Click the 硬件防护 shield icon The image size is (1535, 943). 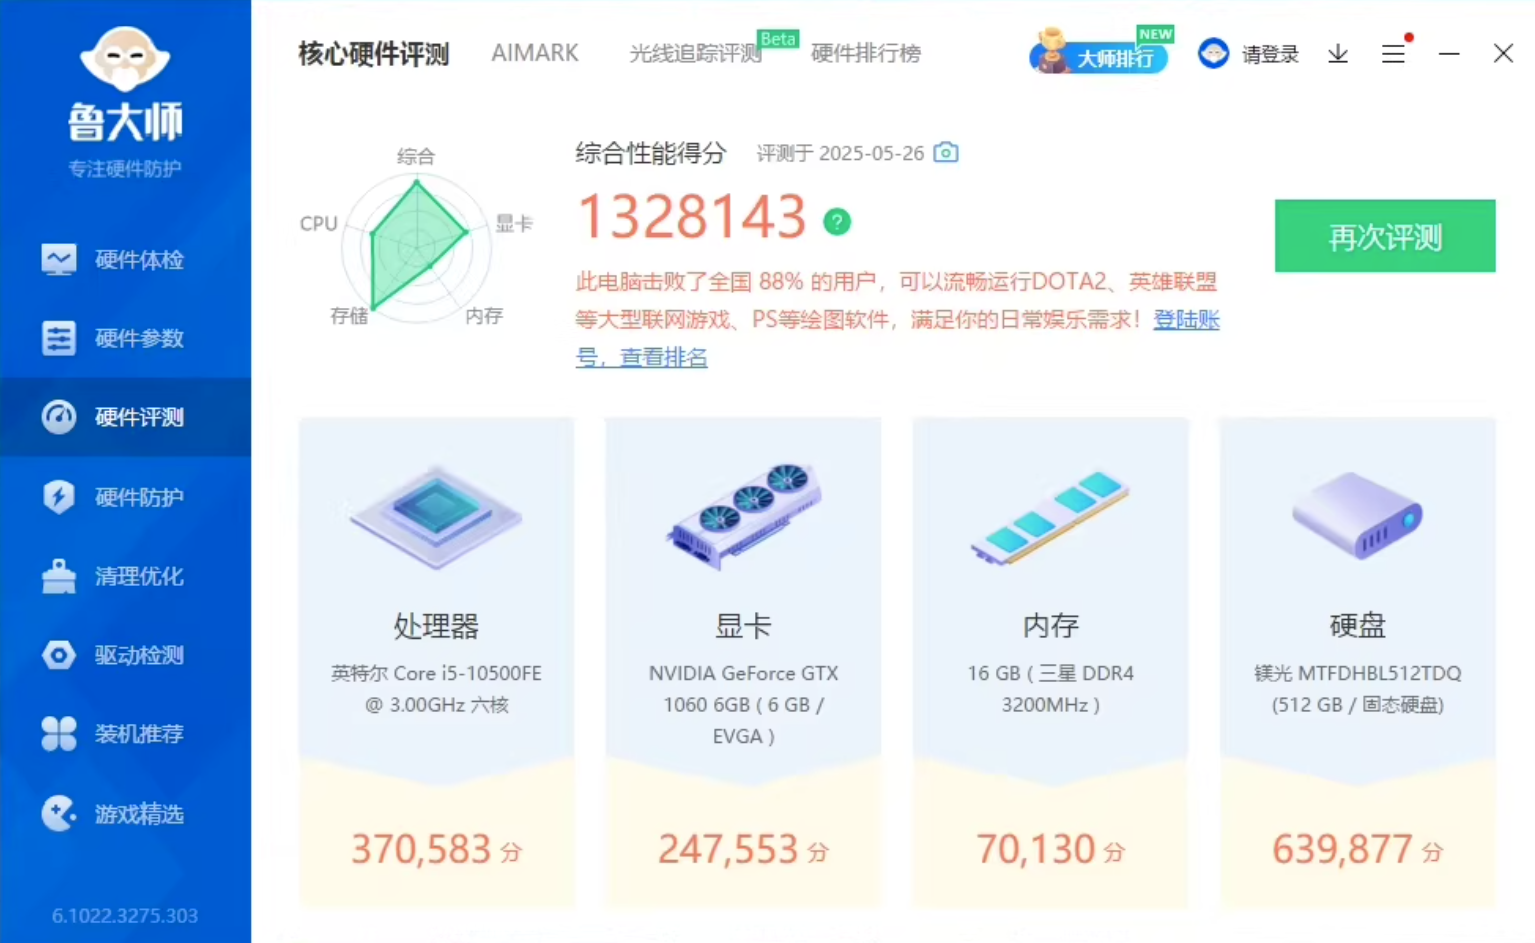pyautogui.click(x=59, y=497)
